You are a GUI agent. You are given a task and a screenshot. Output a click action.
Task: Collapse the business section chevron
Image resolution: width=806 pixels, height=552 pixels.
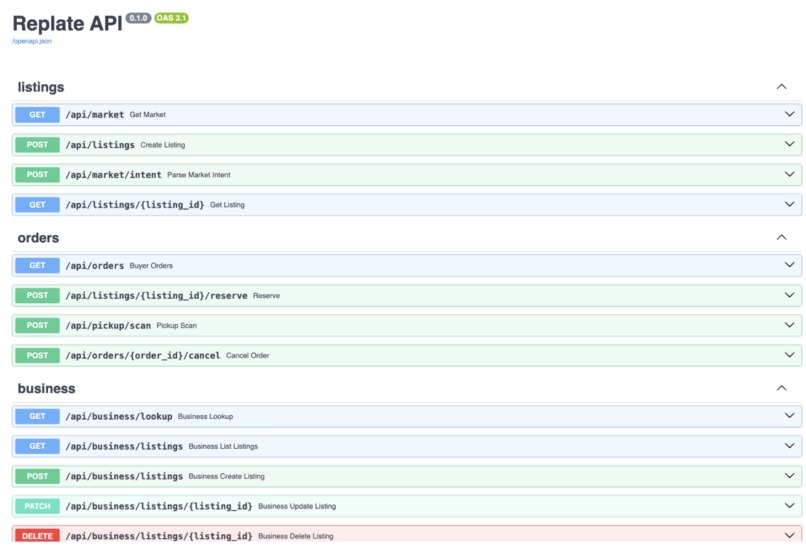click(781, 388)
